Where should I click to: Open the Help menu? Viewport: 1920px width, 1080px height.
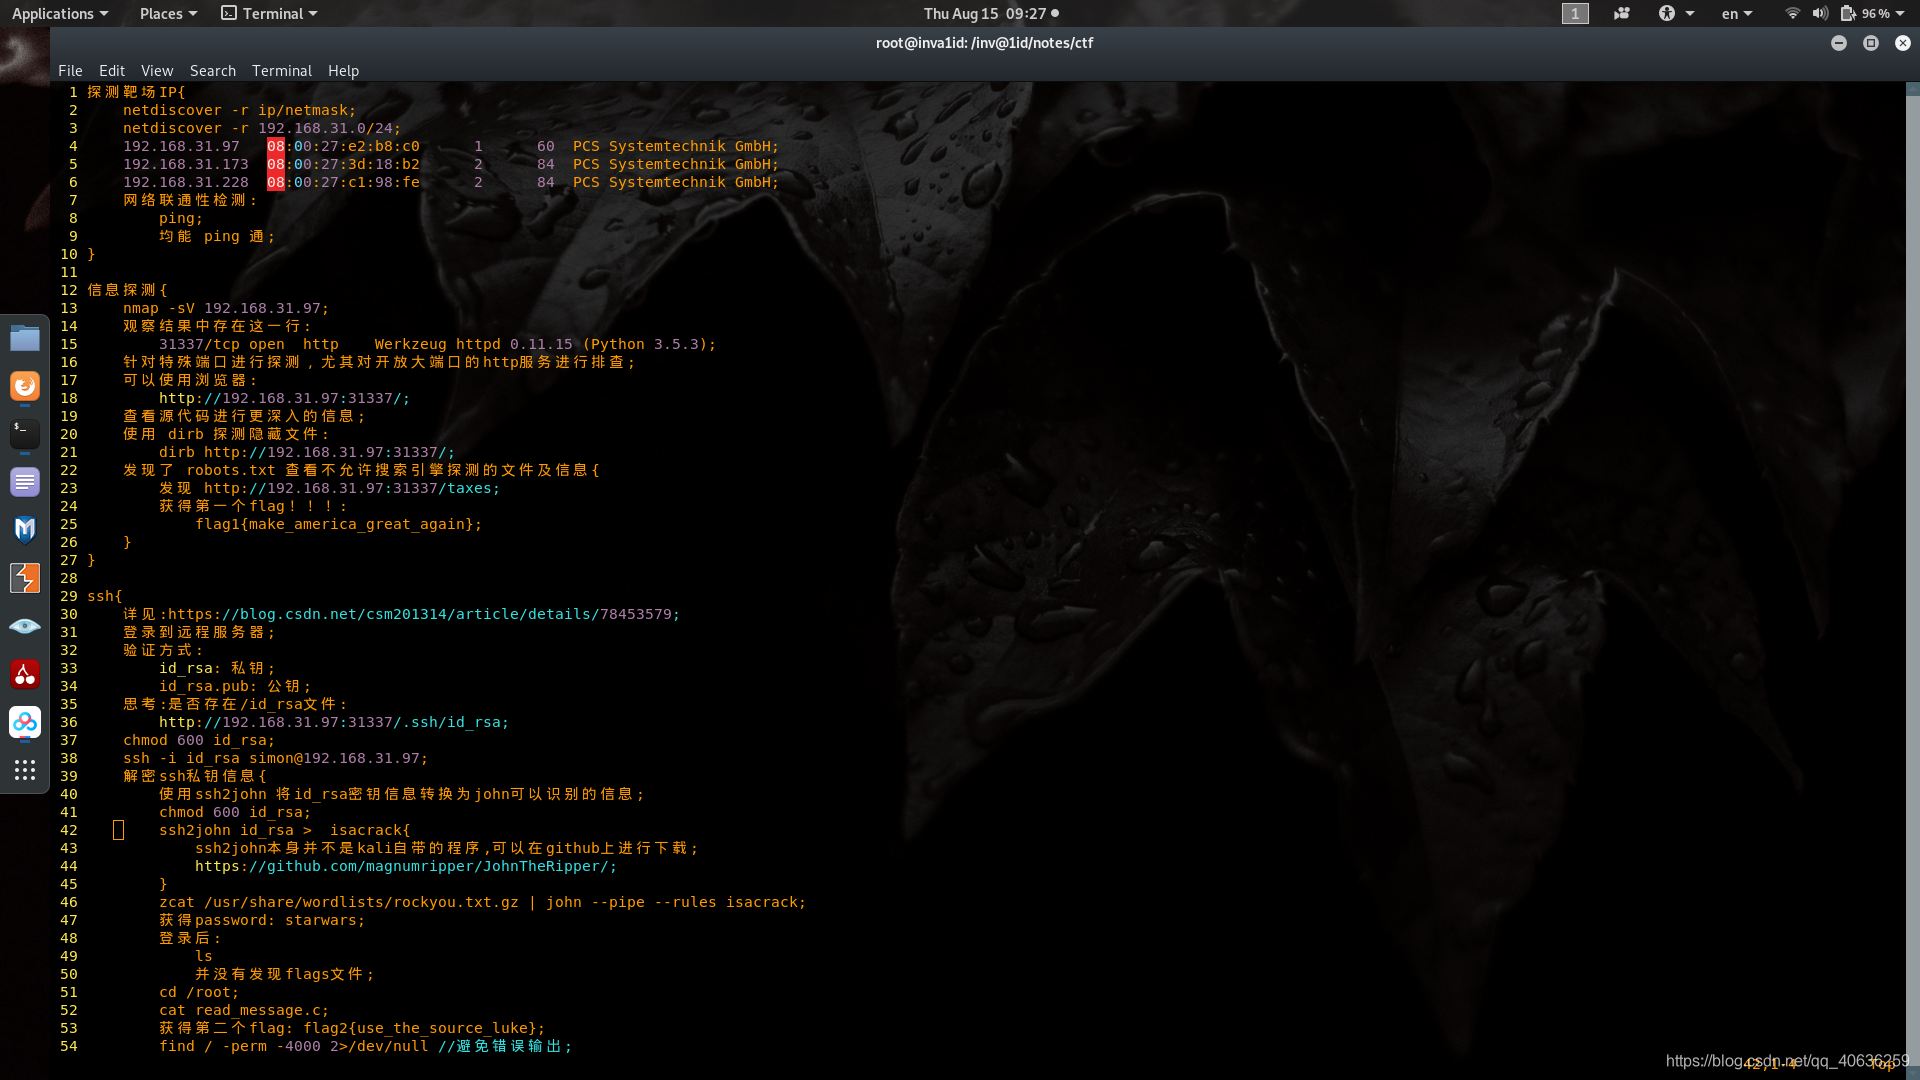(x=343, y=71)
